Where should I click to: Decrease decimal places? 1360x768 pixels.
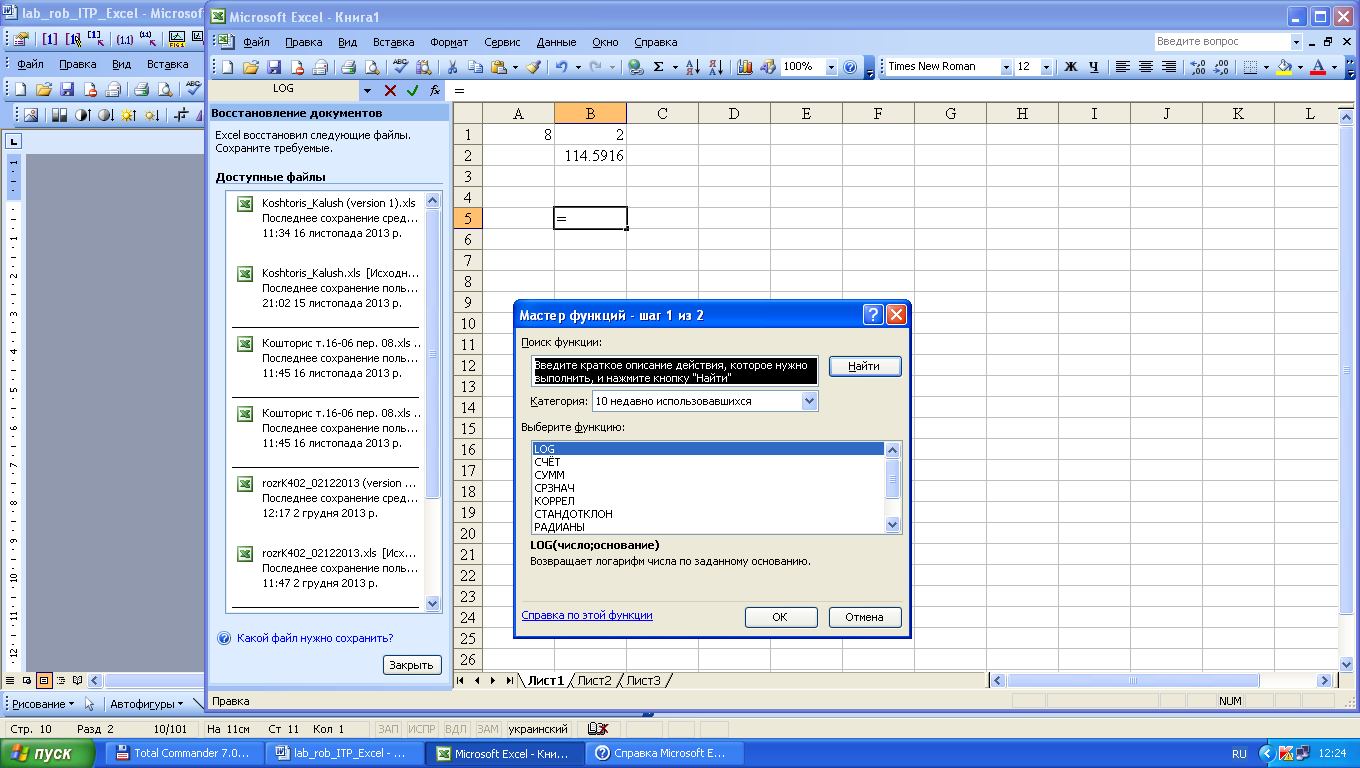coord(1221,67)
